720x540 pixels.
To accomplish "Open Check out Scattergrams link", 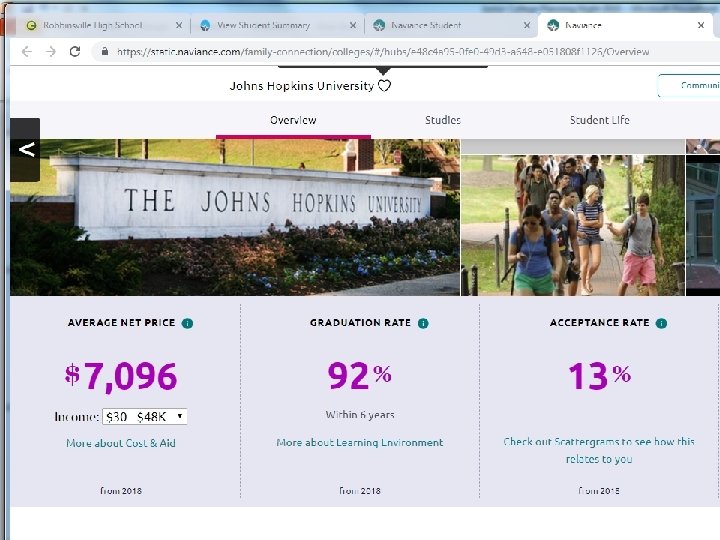I will click(x=599, y=450).
